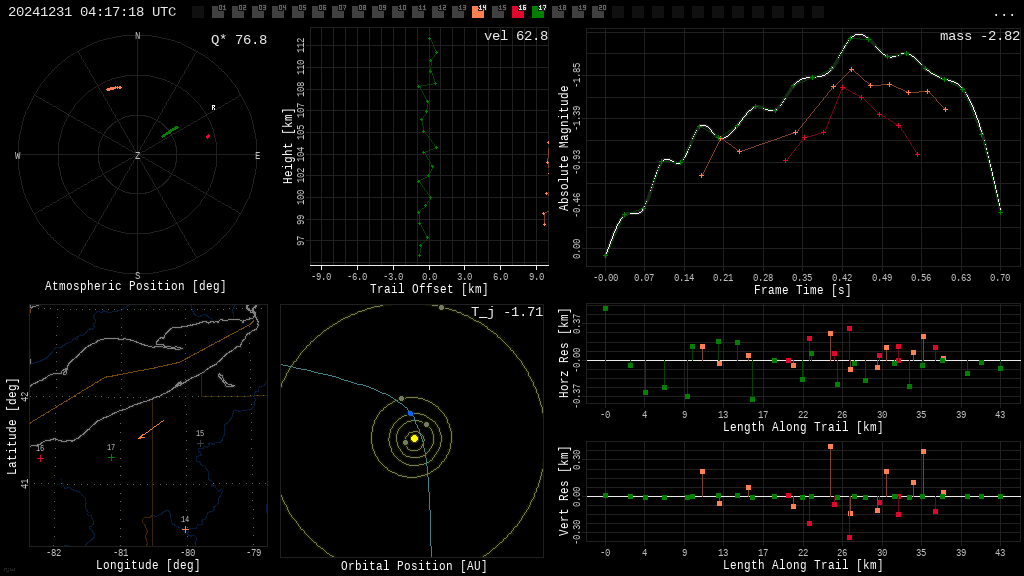Click the orange station 14 swatch

(478, 12)
